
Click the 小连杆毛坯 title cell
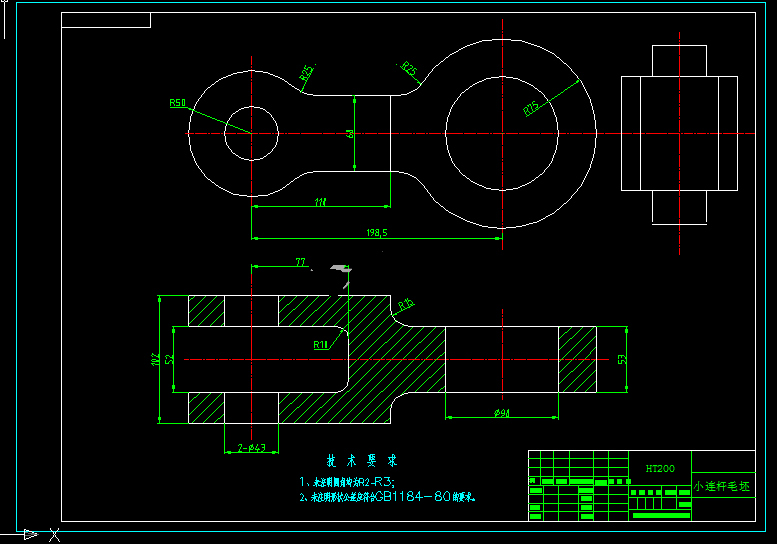[722, 487]
